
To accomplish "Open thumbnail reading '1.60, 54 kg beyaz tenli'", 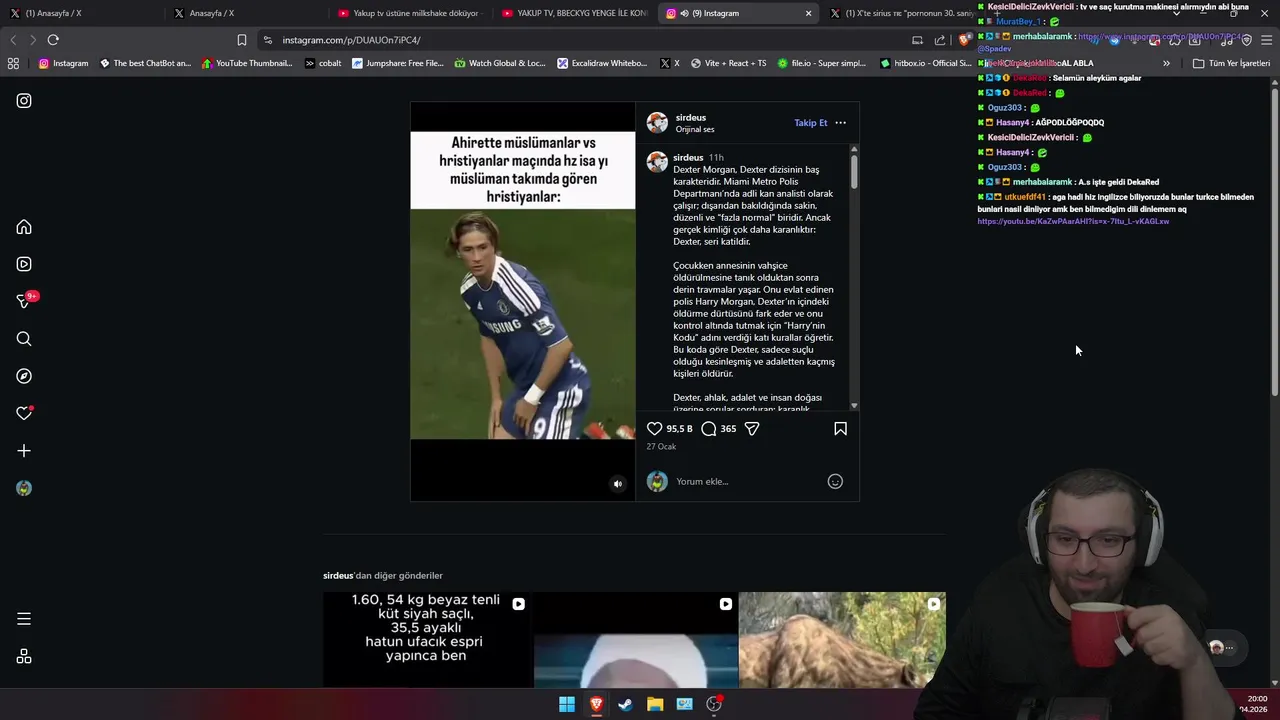I will click(426, 639).
